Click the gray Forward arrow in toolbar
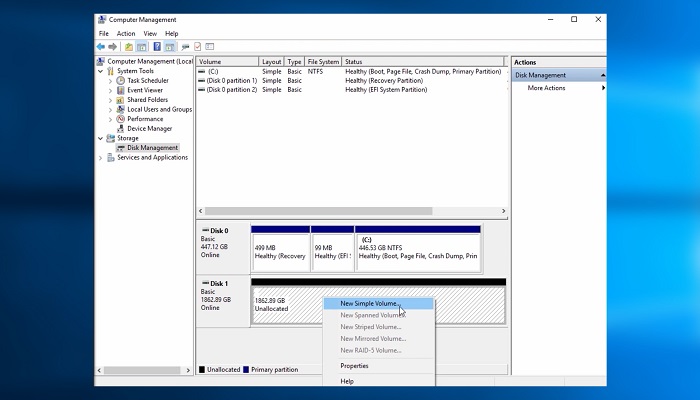 click(x=112, y=46)
